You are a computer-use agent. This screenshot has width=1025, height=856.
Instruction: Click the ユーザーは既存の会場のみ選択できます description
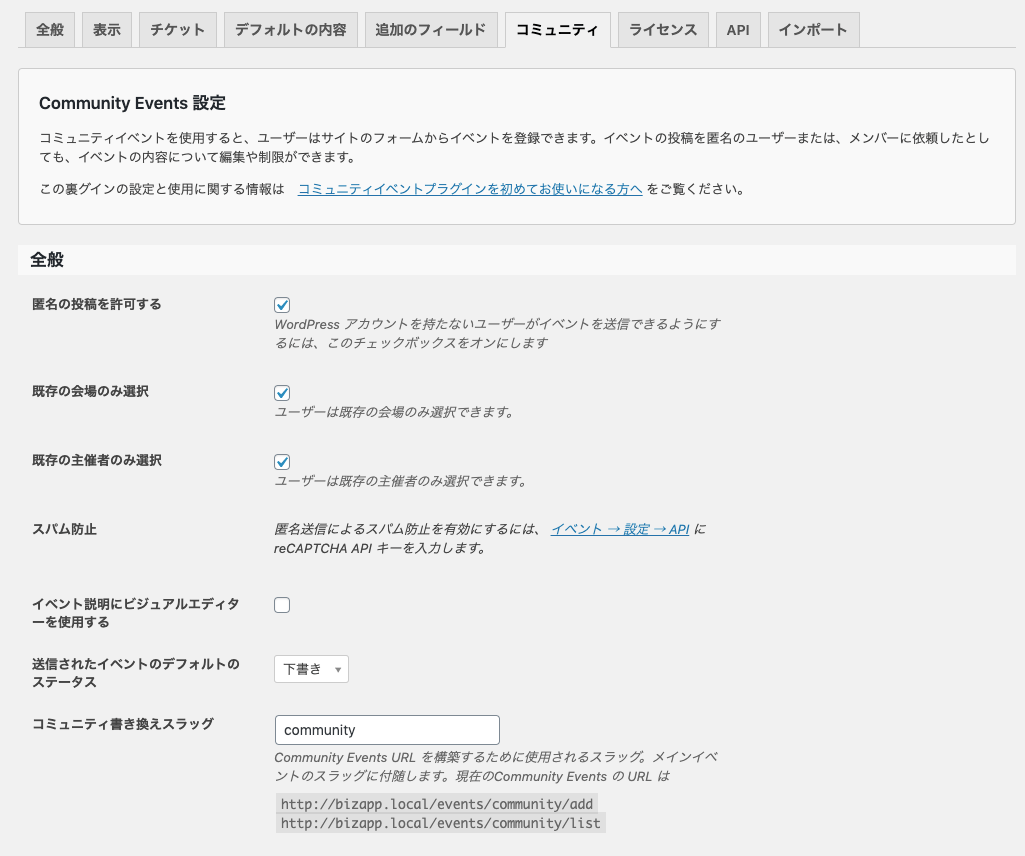pyautogui.click(x=394, y=412)
